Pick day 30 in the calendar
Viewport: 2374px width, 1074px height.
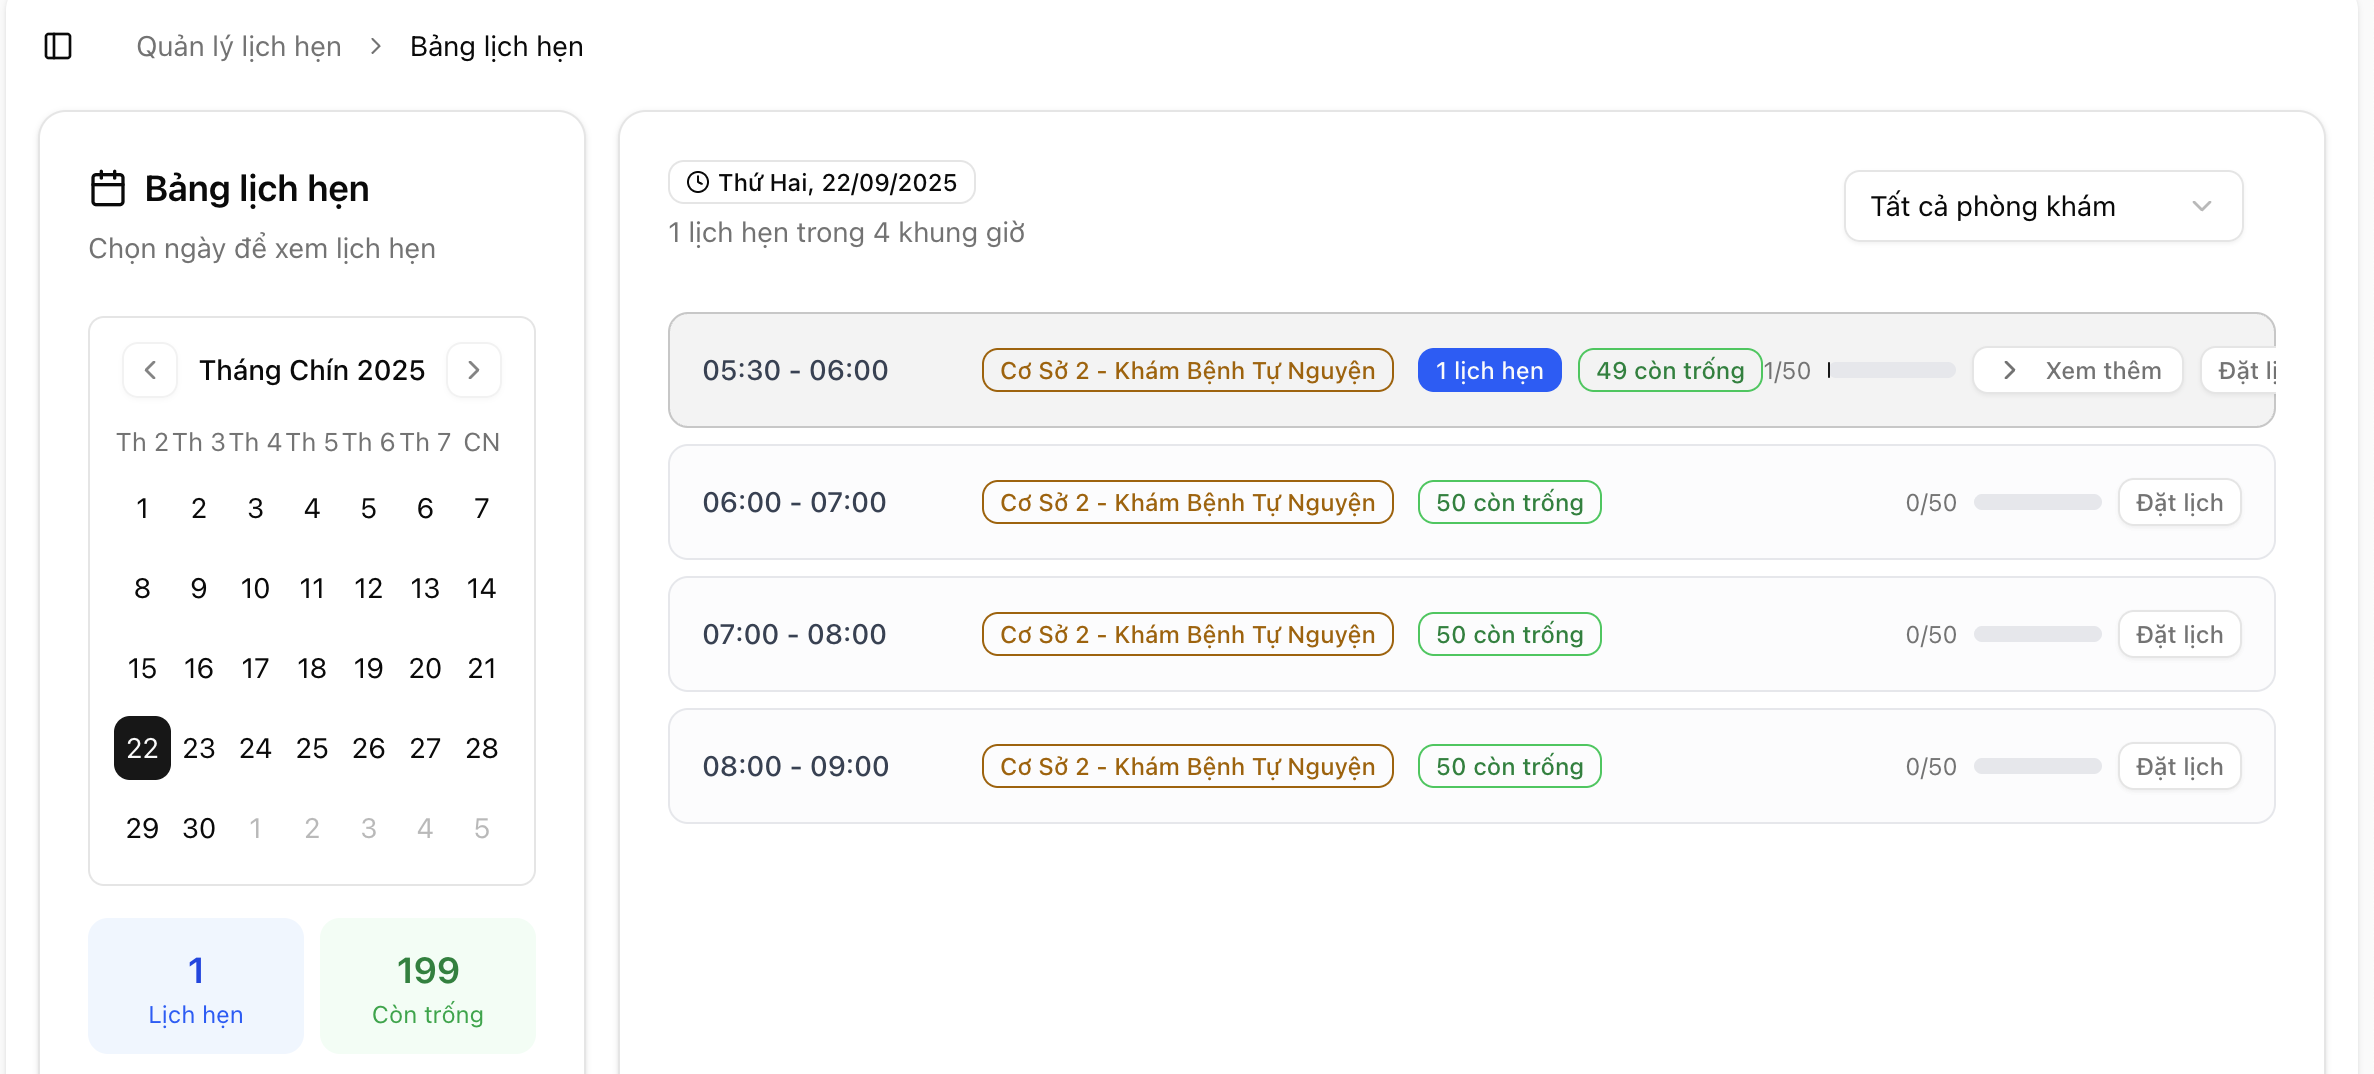[x=199, y=828]
